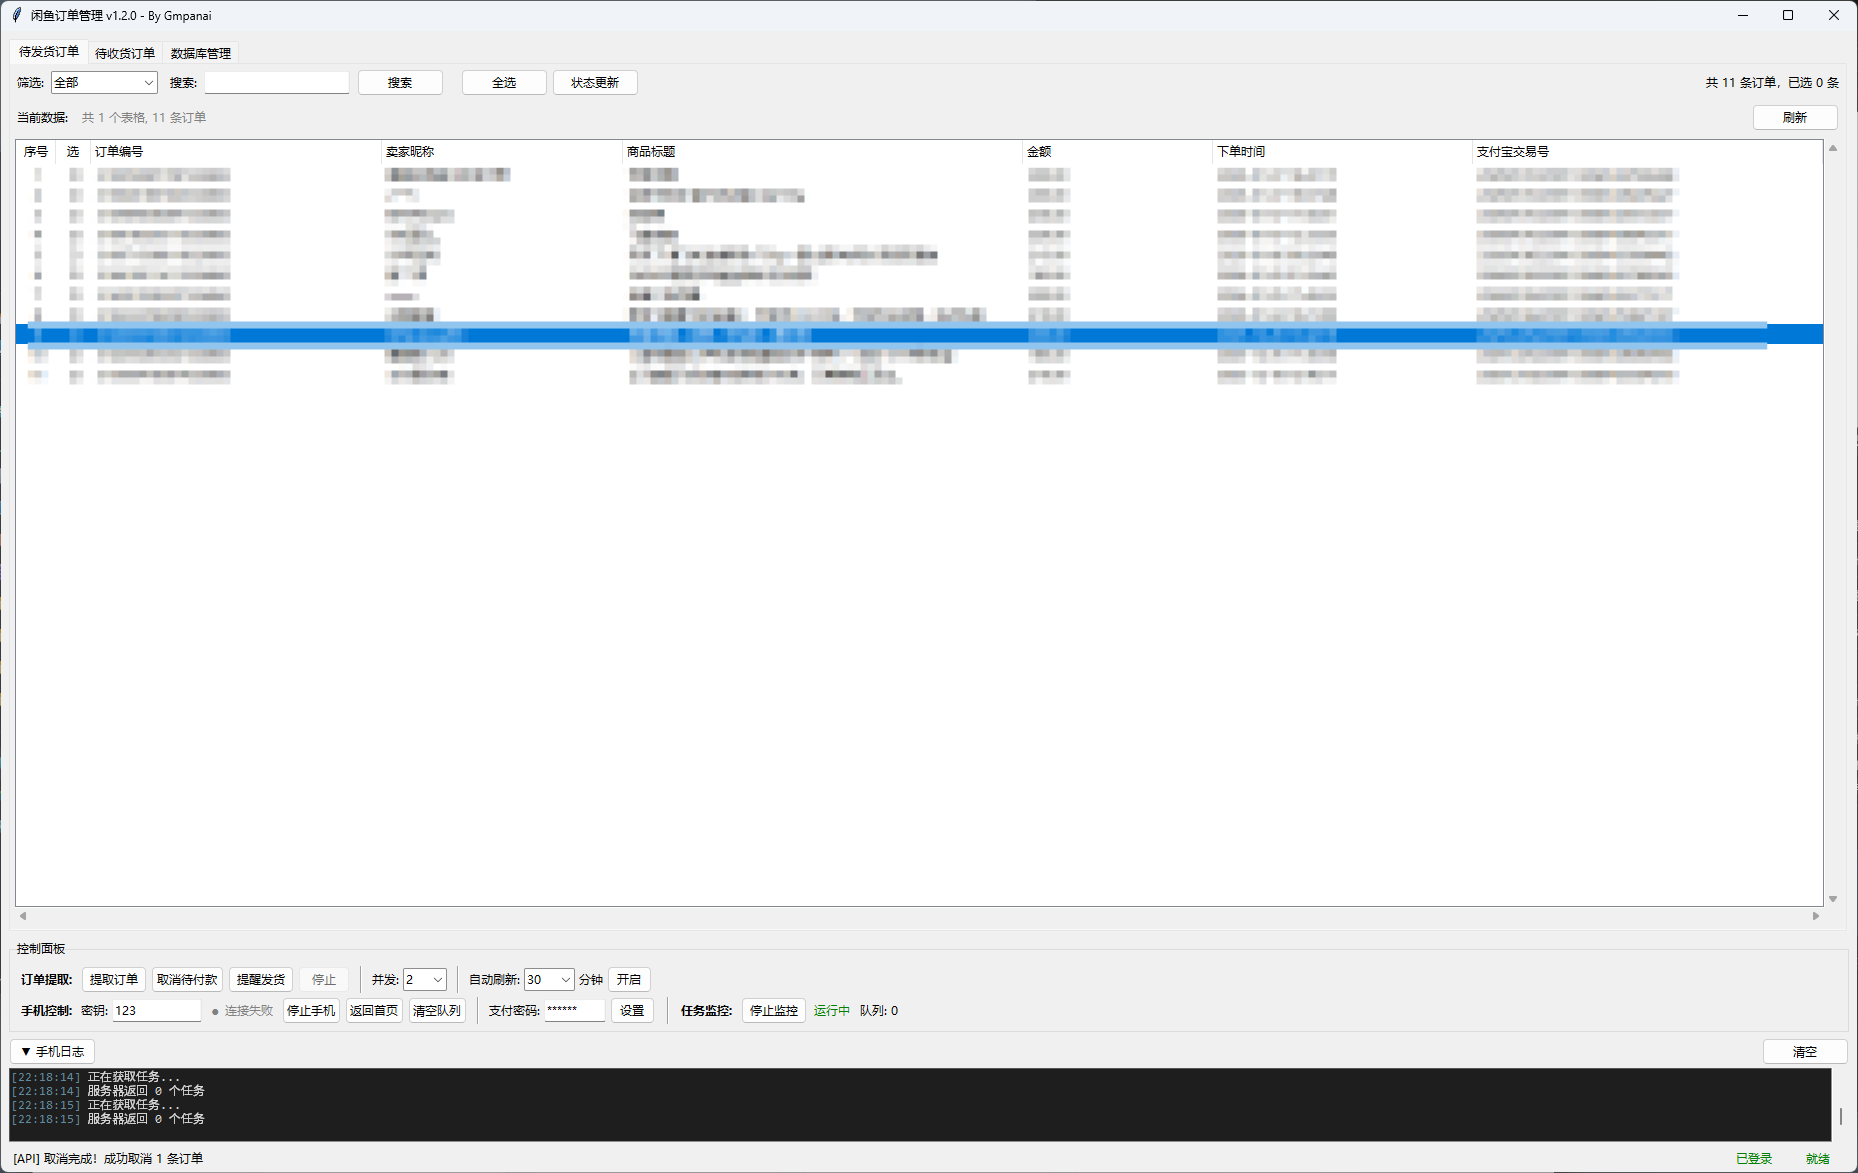Cancel pending payments with 取消待付款

pos(187,980)
